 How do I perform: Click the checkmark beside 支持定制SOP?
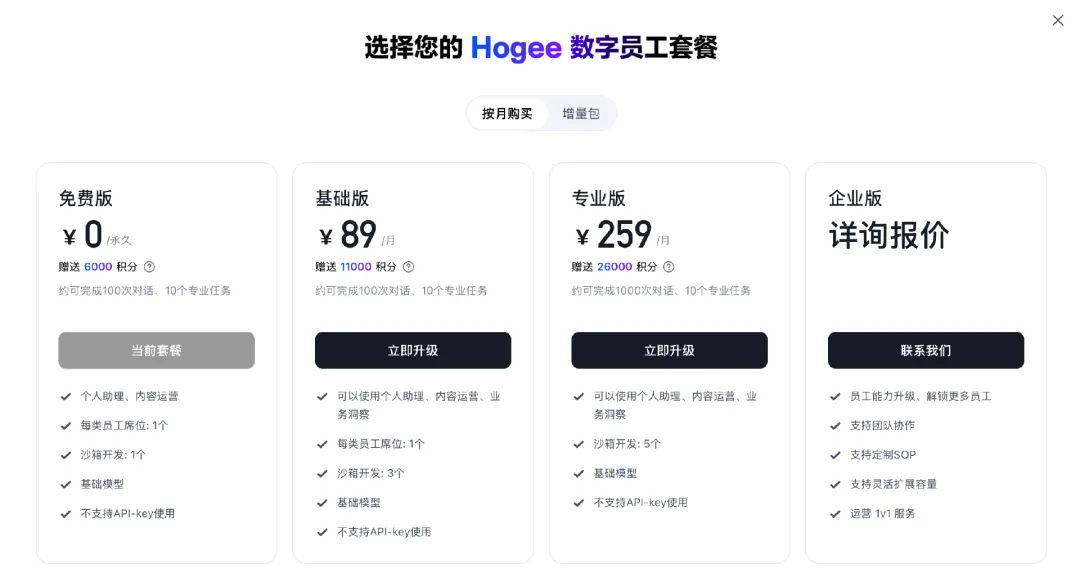pyautogui.click(x=834, y=454)
